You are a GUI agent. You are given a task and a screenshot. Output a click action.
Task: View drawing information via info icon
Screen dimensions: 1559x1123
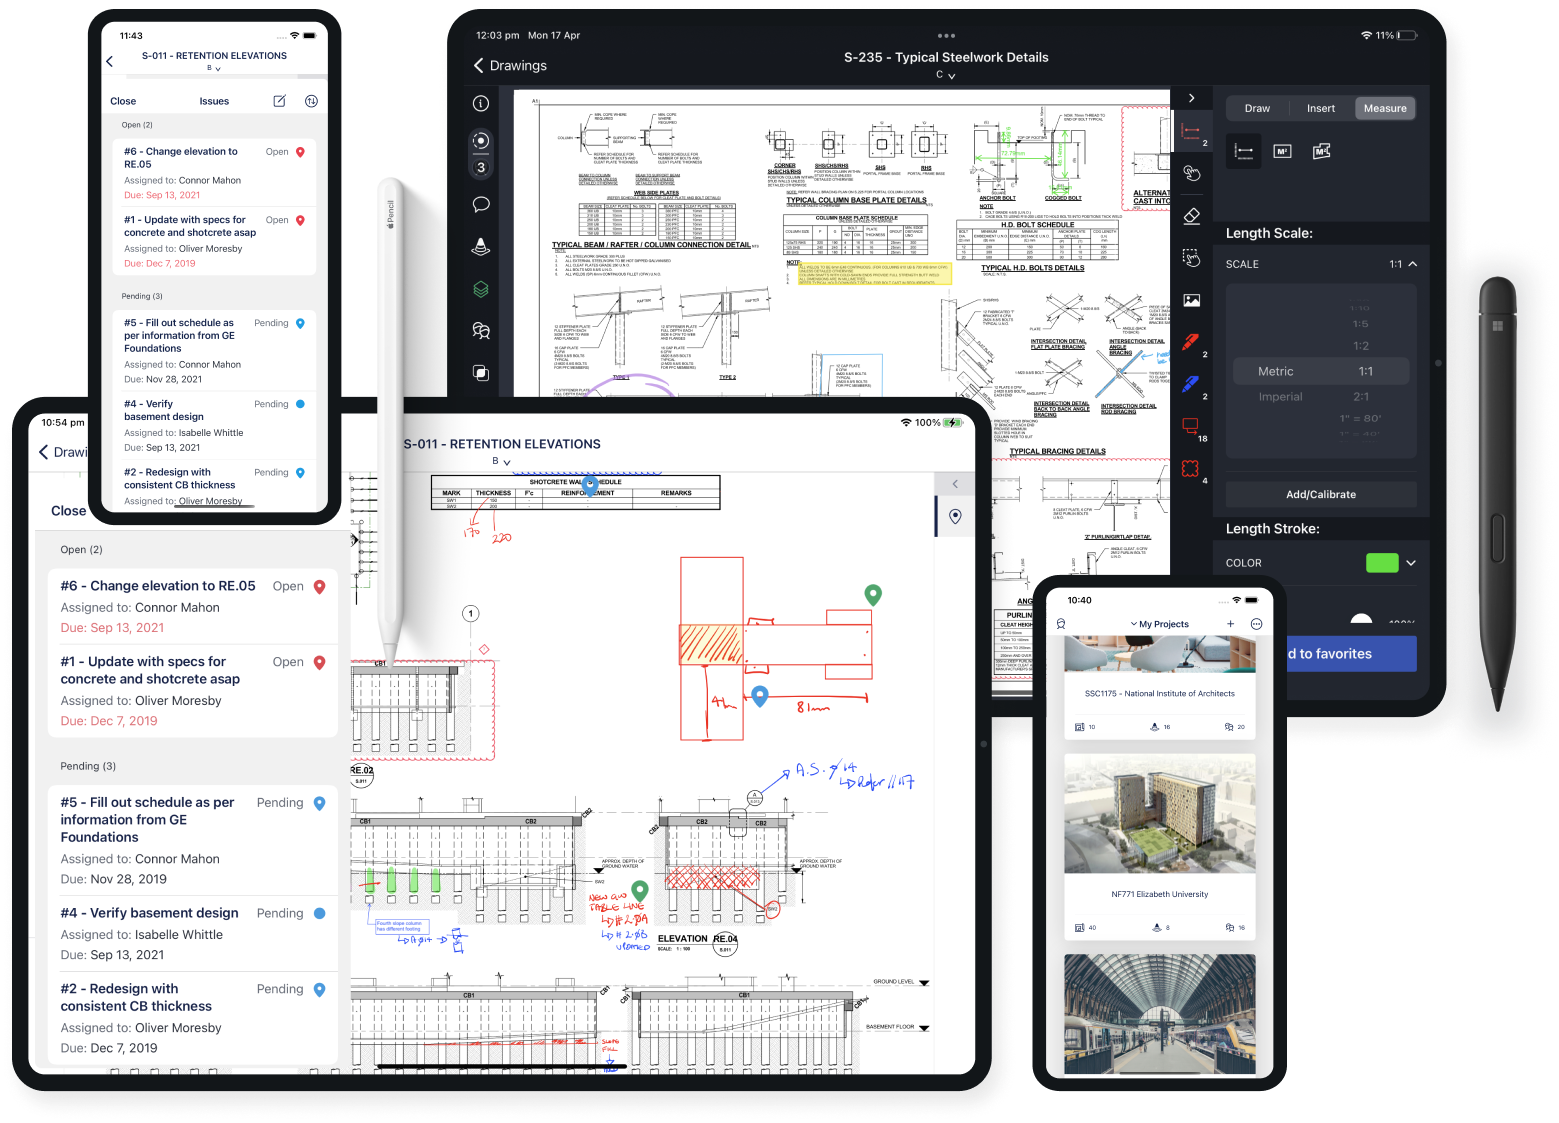click(x=481, y=103)
